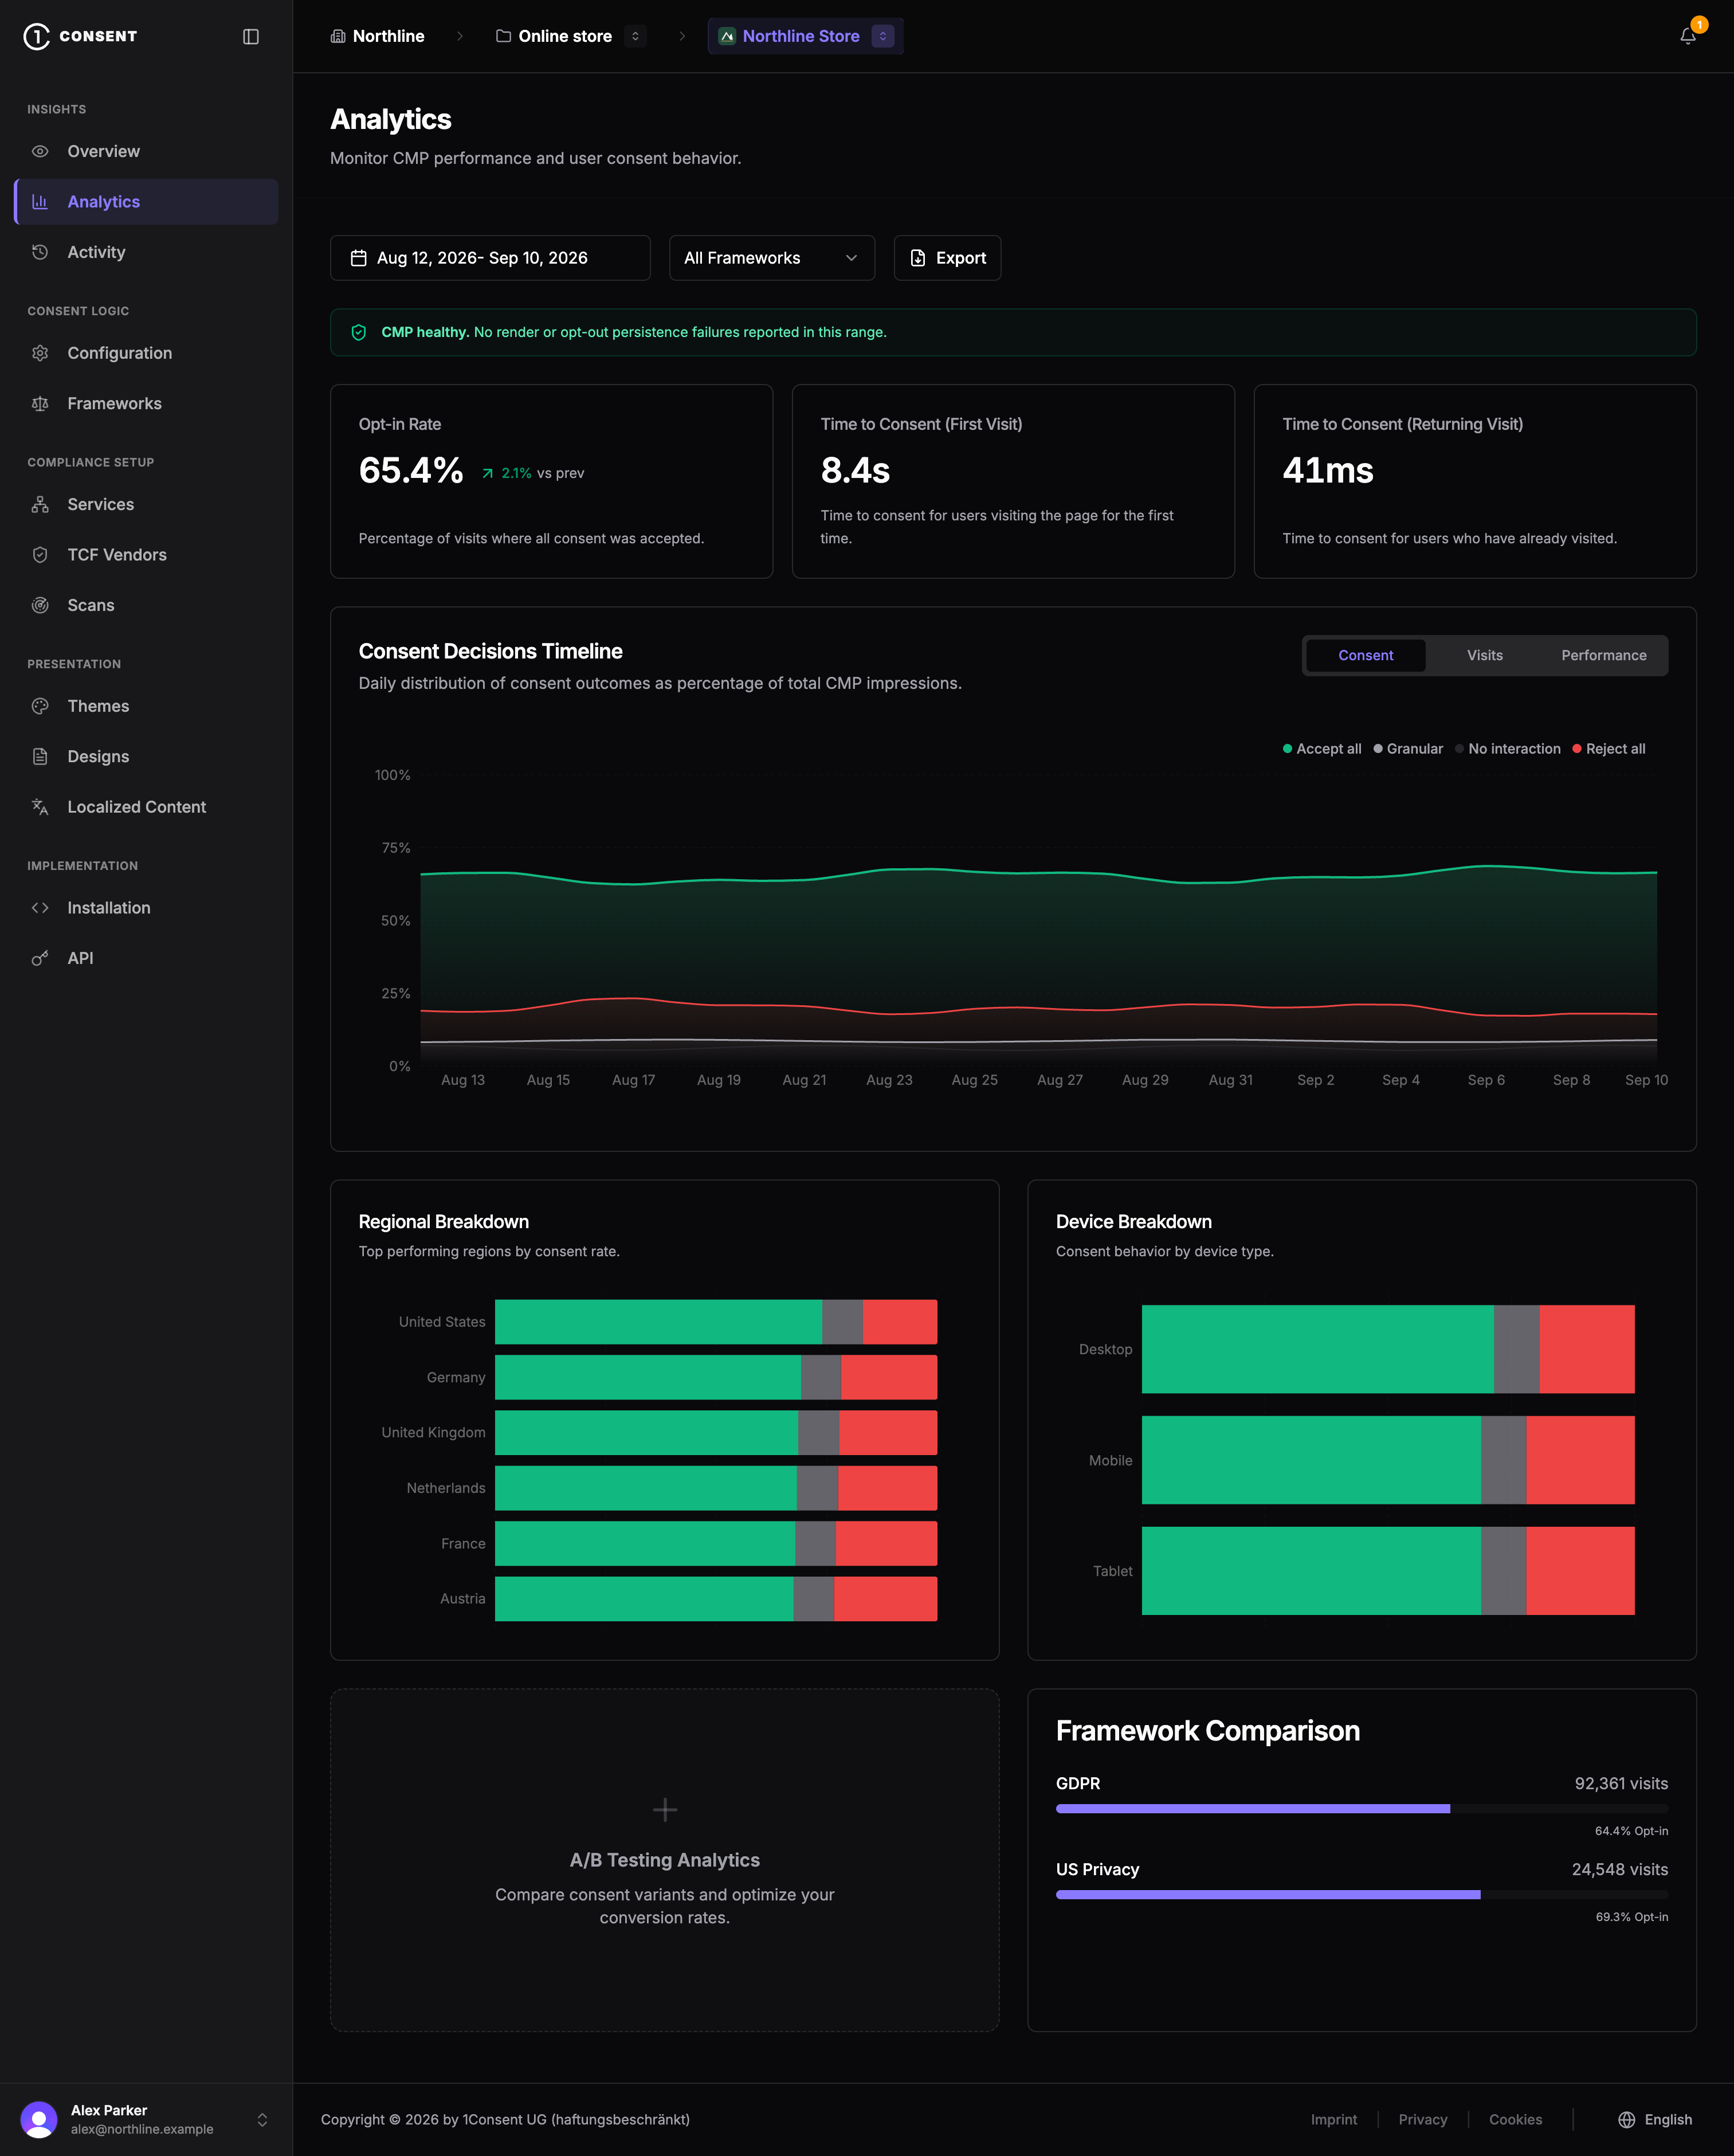Click the Designs document icon
Viewport: 1734px width, 2156px height.
click(40, 756)
